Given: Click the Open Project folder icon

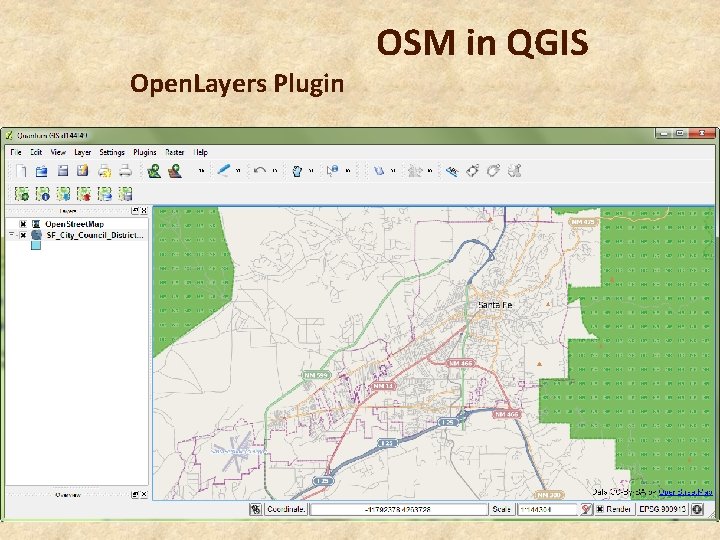Looking at the screenshot, I should pyautogui.click(x=41, y=171).
